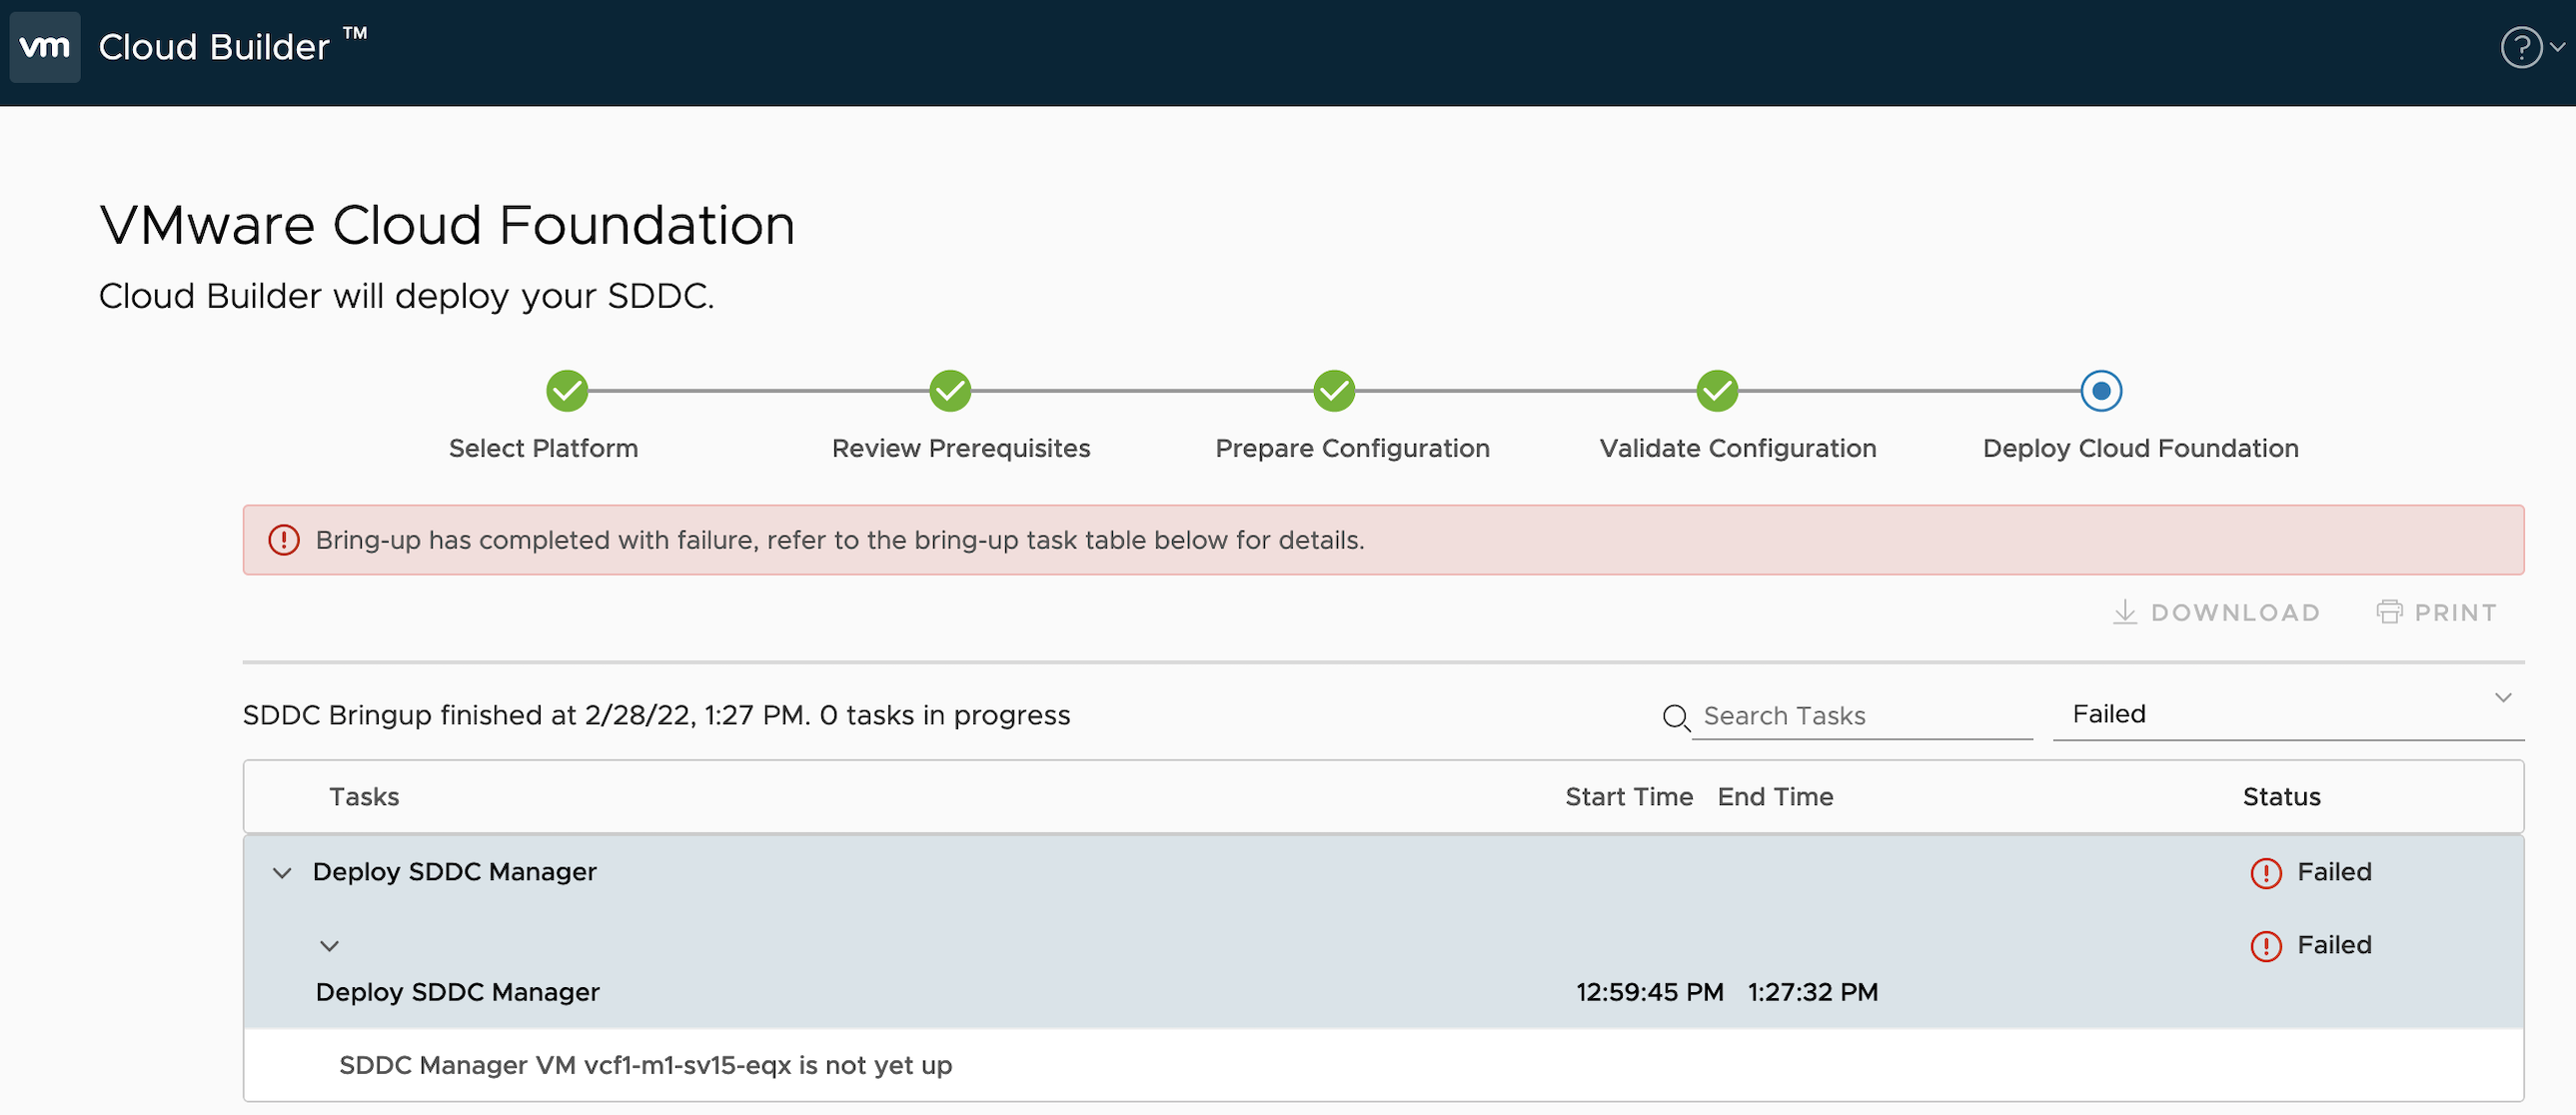Open the help question mark menu

pos(2520,47)
